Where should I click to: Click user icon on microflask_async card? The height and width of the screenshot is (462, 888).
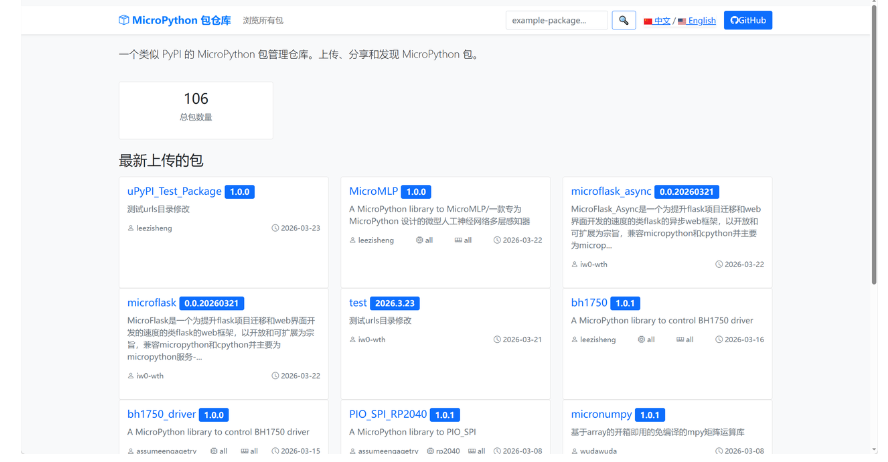(x=574, y=264)
